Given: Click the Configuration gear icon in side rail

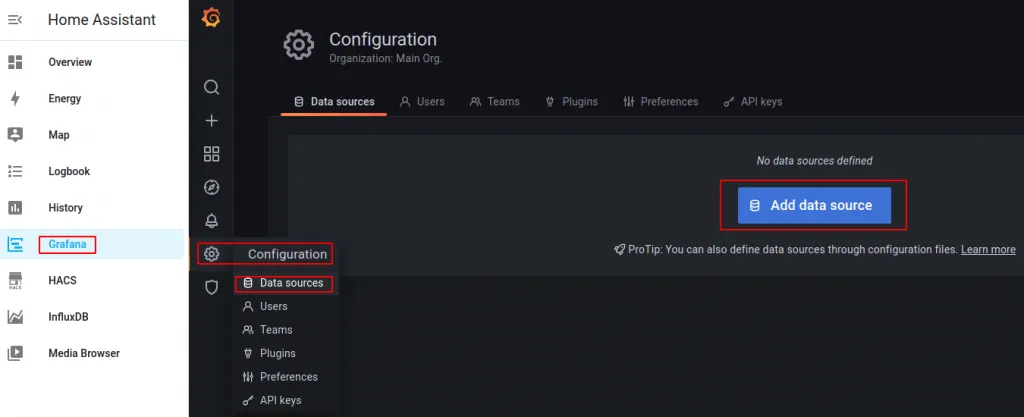Looking at the screenshot, I should tap(212, 254).
